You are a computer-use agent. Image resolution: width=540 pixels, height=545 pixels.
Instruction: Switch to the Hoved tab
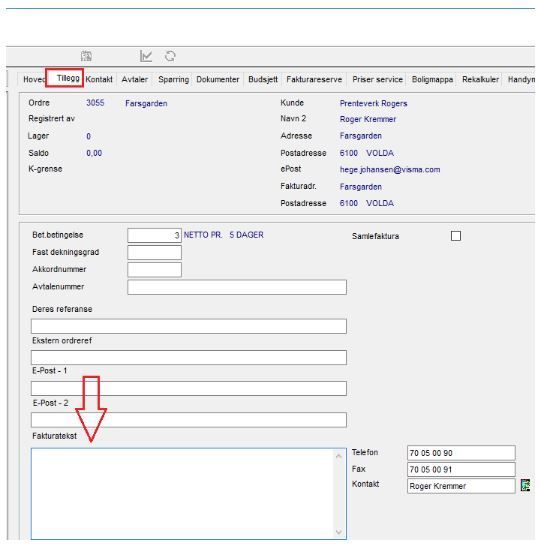[x=34, y=79]
